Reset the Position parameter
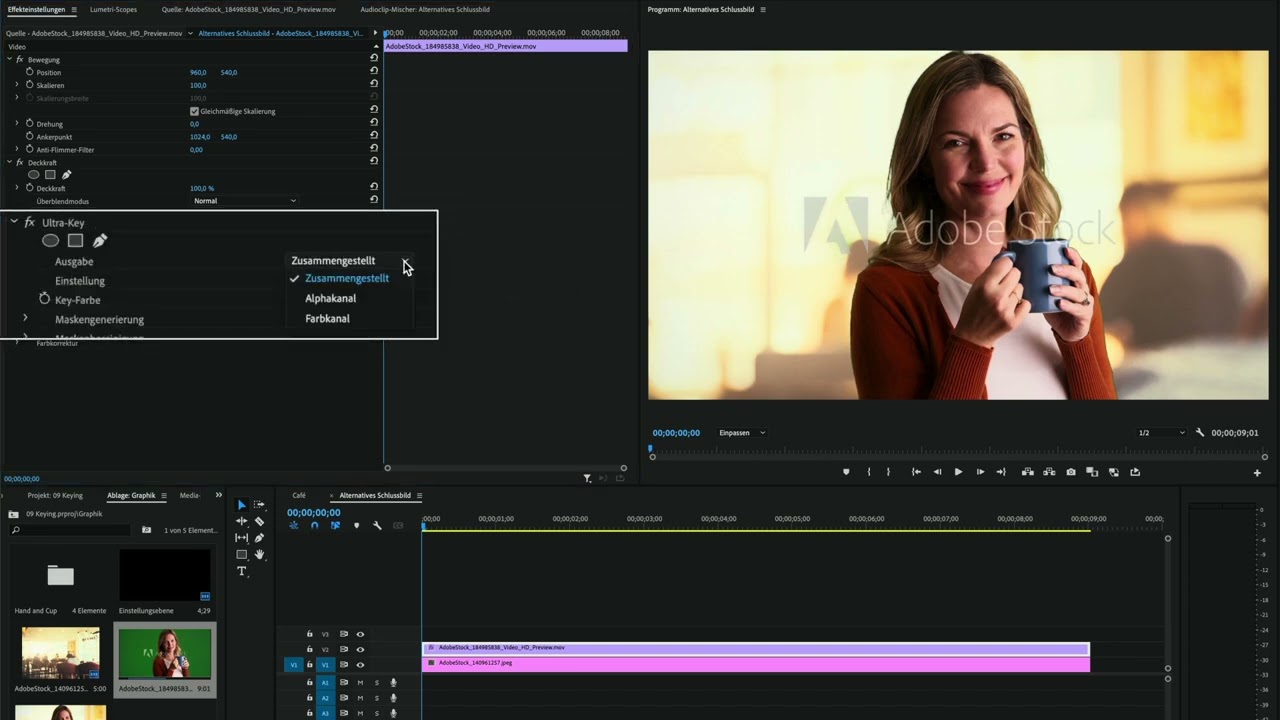 click(x=374, y=72)
